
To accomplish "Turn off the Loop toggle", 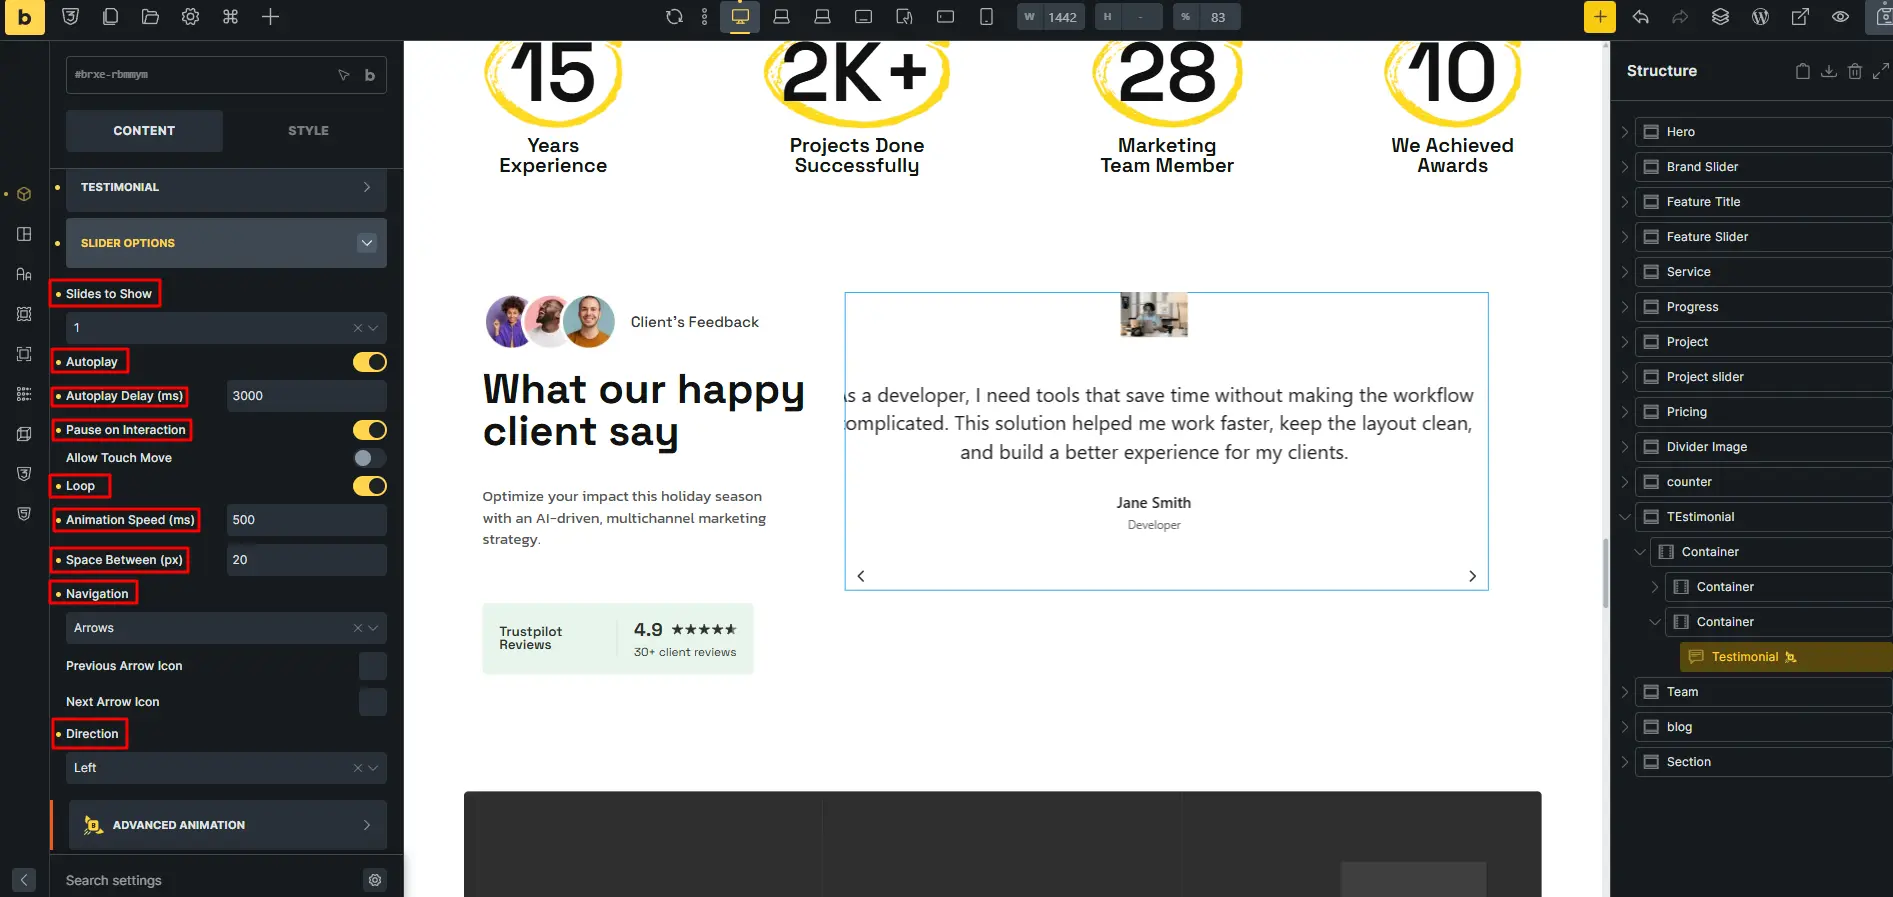I will 369,486.
